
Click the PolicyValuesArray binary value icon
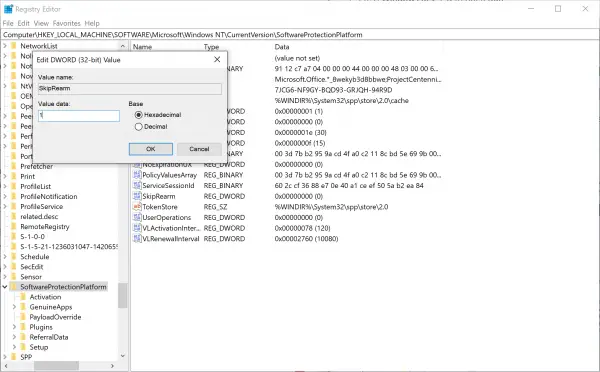pos(137,175)
